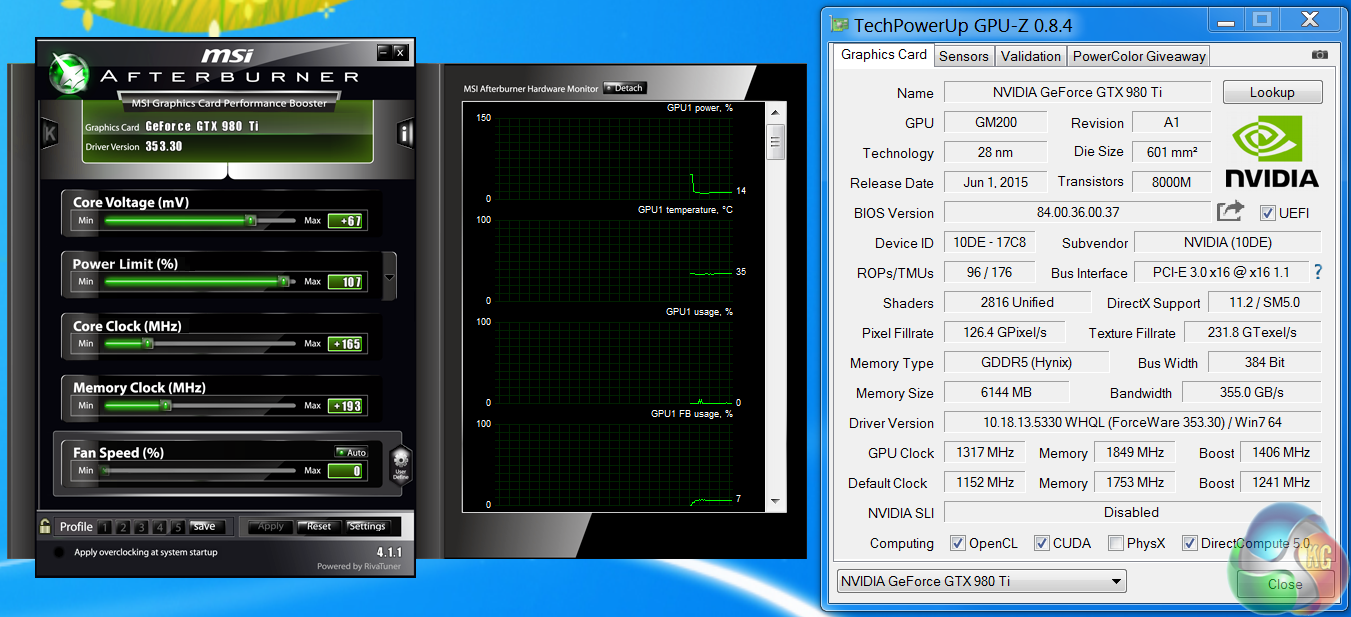This screenshot has height=617, width=1351.
Task: Click the Memory Clock +193 value field
Action: [345, 407]
